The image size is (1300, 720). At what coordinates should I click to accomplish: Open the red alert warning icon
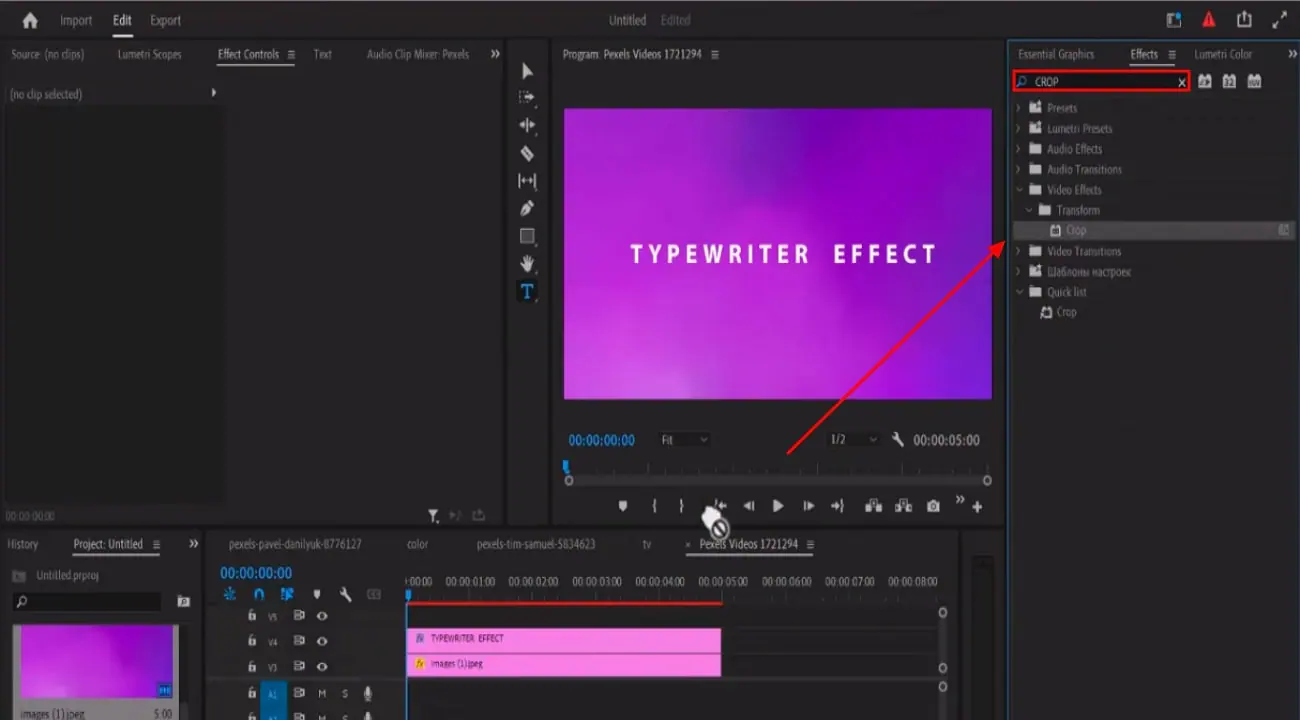pyautogui.click(x=1209, y=20)
